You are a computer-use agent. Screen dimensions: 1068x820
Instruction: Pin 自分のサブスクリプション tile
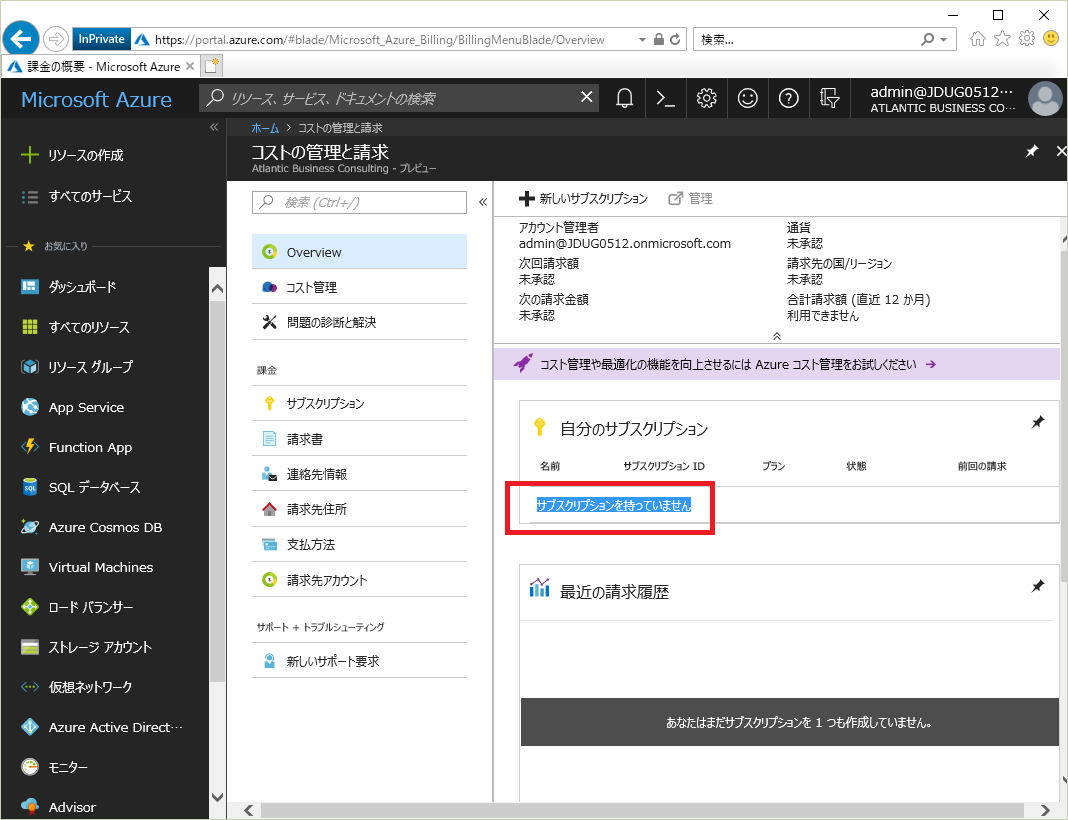tap(1037, 422)
